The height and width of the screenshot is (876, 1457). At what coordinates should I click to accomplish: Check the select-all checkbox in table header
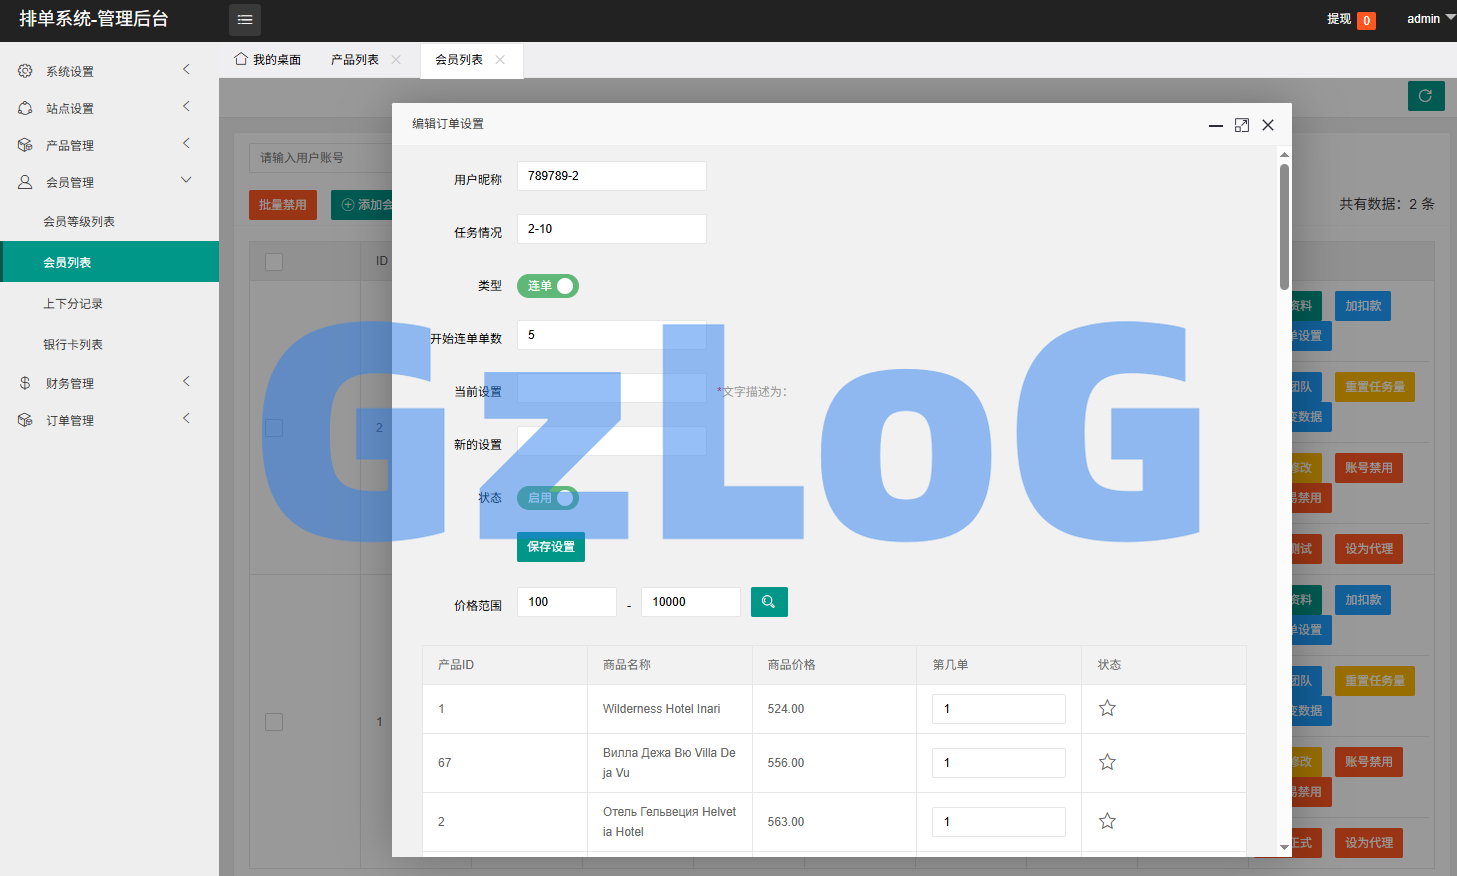tap(274, 262)
